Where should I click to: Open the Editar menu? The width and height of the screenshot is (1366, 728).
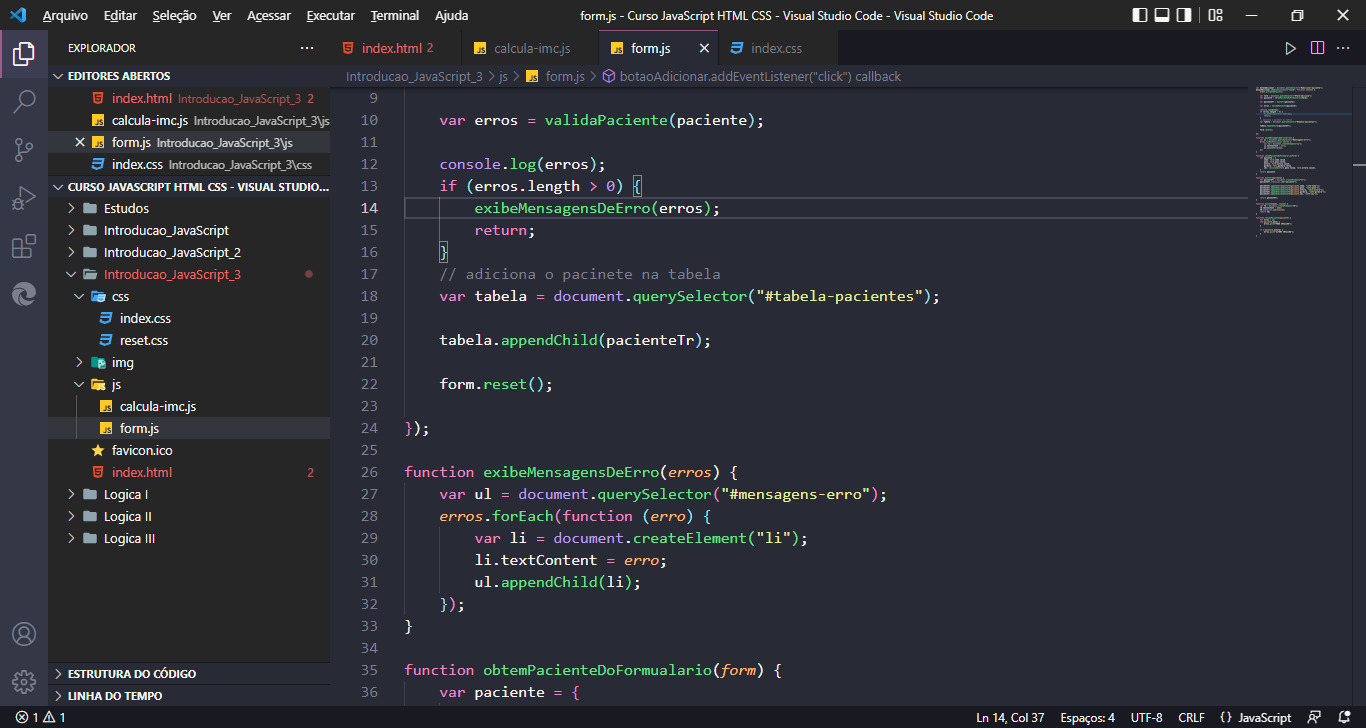pyautogui.click(x=120, y=16)
